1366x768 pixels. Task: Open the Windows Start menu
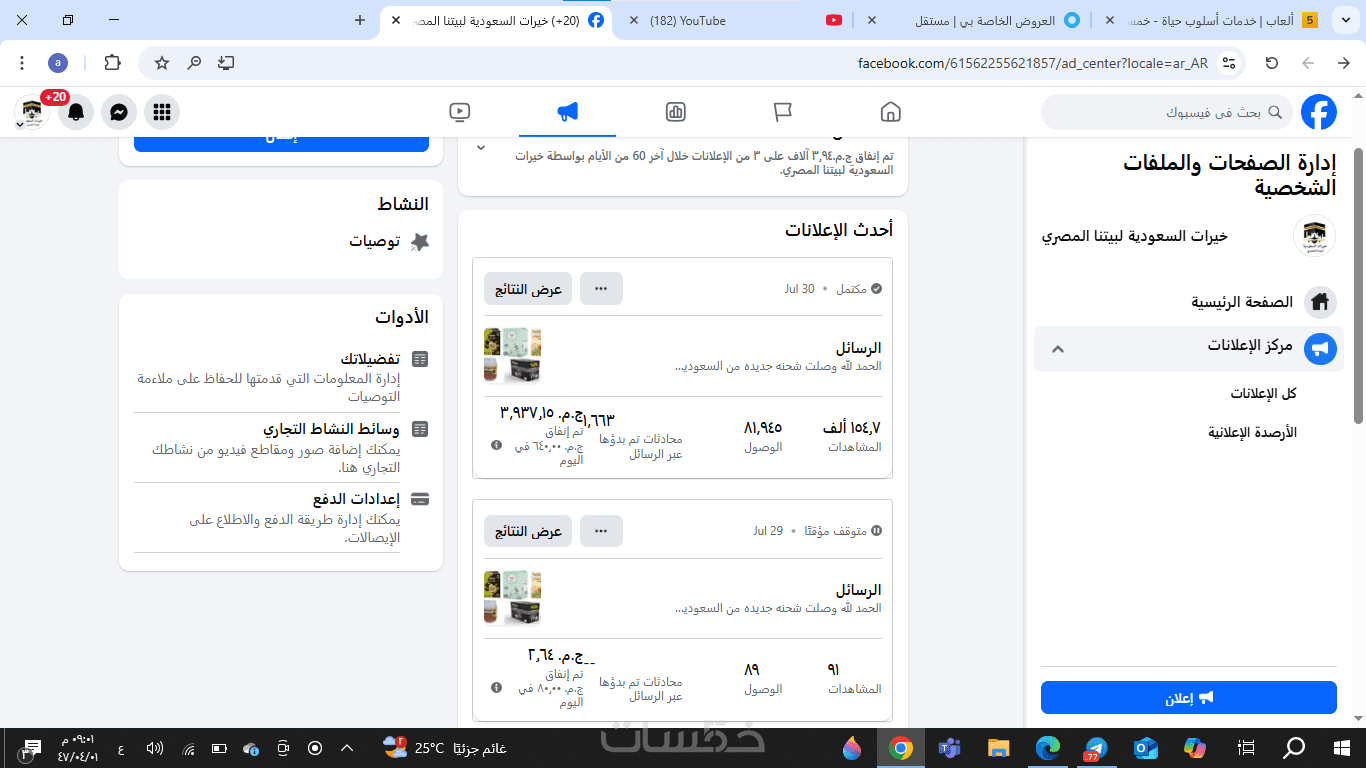point(1342,748)
